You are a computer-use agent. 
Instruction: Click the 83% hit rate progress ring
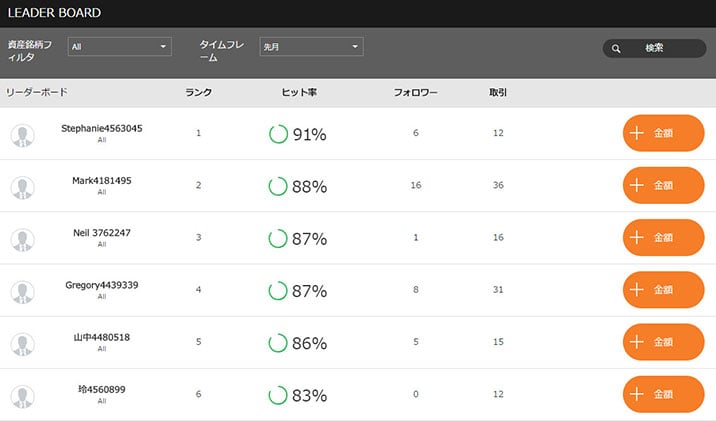tap(278, 395)
